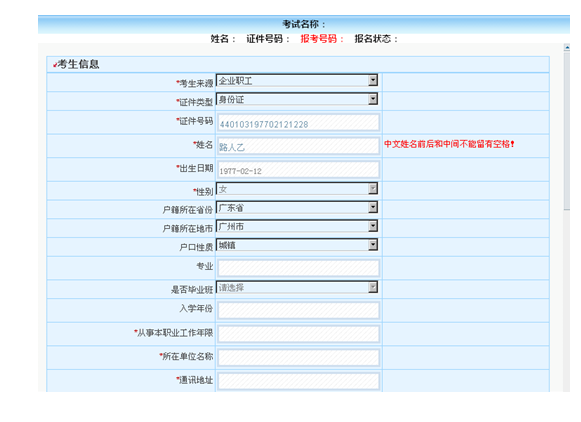Open the 性别 dropdown showing 女
Screen dimensions: 581x422
(x=297, y=189)
